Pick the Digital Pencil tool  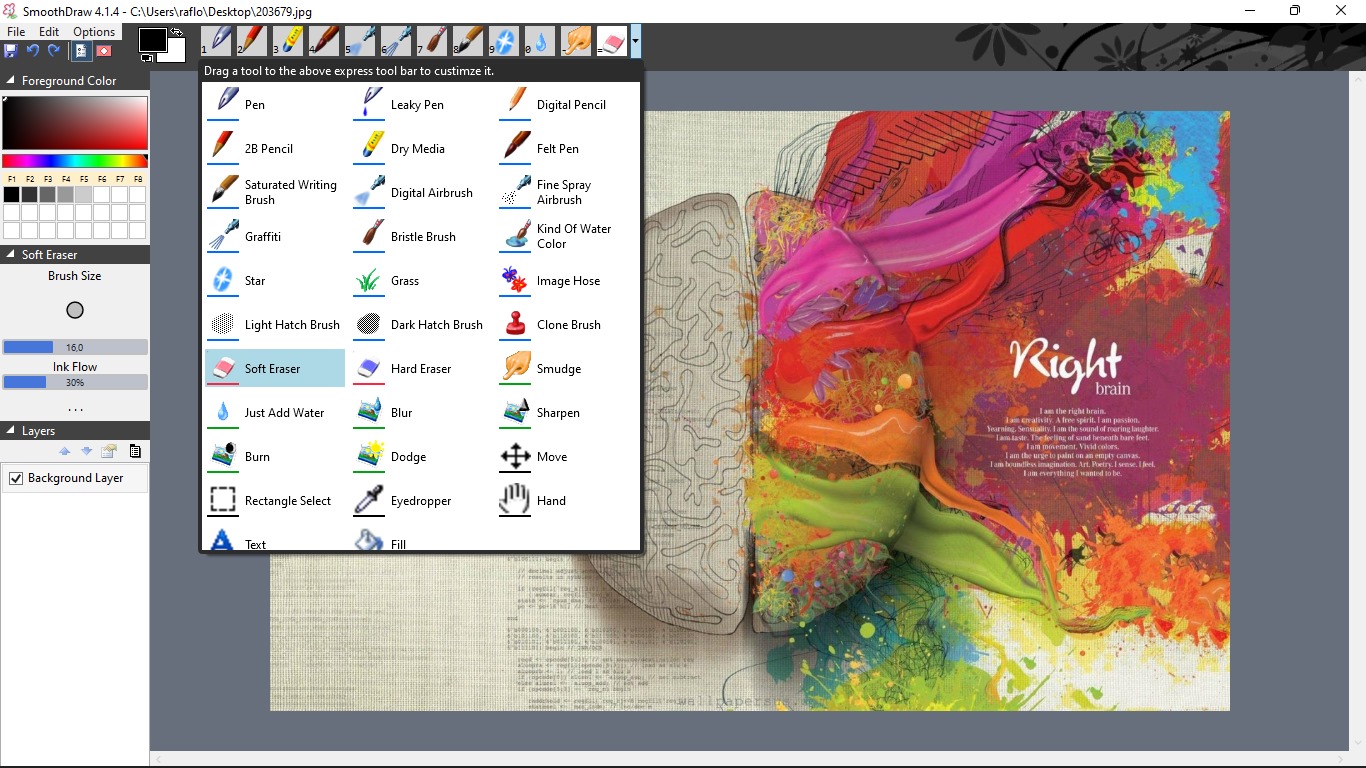(x=566, y=104)
